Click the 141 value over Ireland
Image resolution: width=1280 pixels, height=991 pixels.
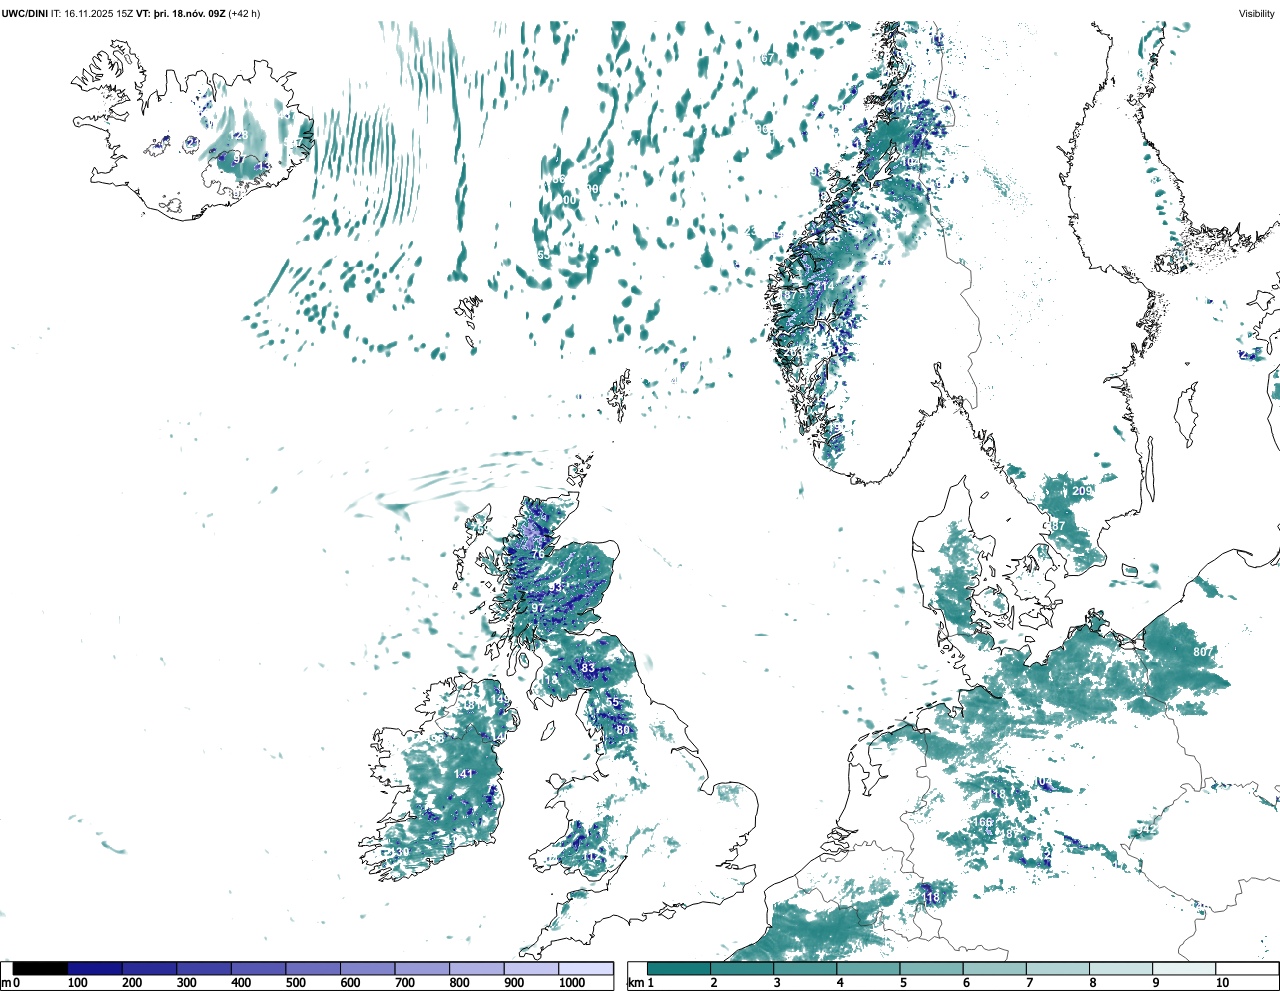[463, 774]
